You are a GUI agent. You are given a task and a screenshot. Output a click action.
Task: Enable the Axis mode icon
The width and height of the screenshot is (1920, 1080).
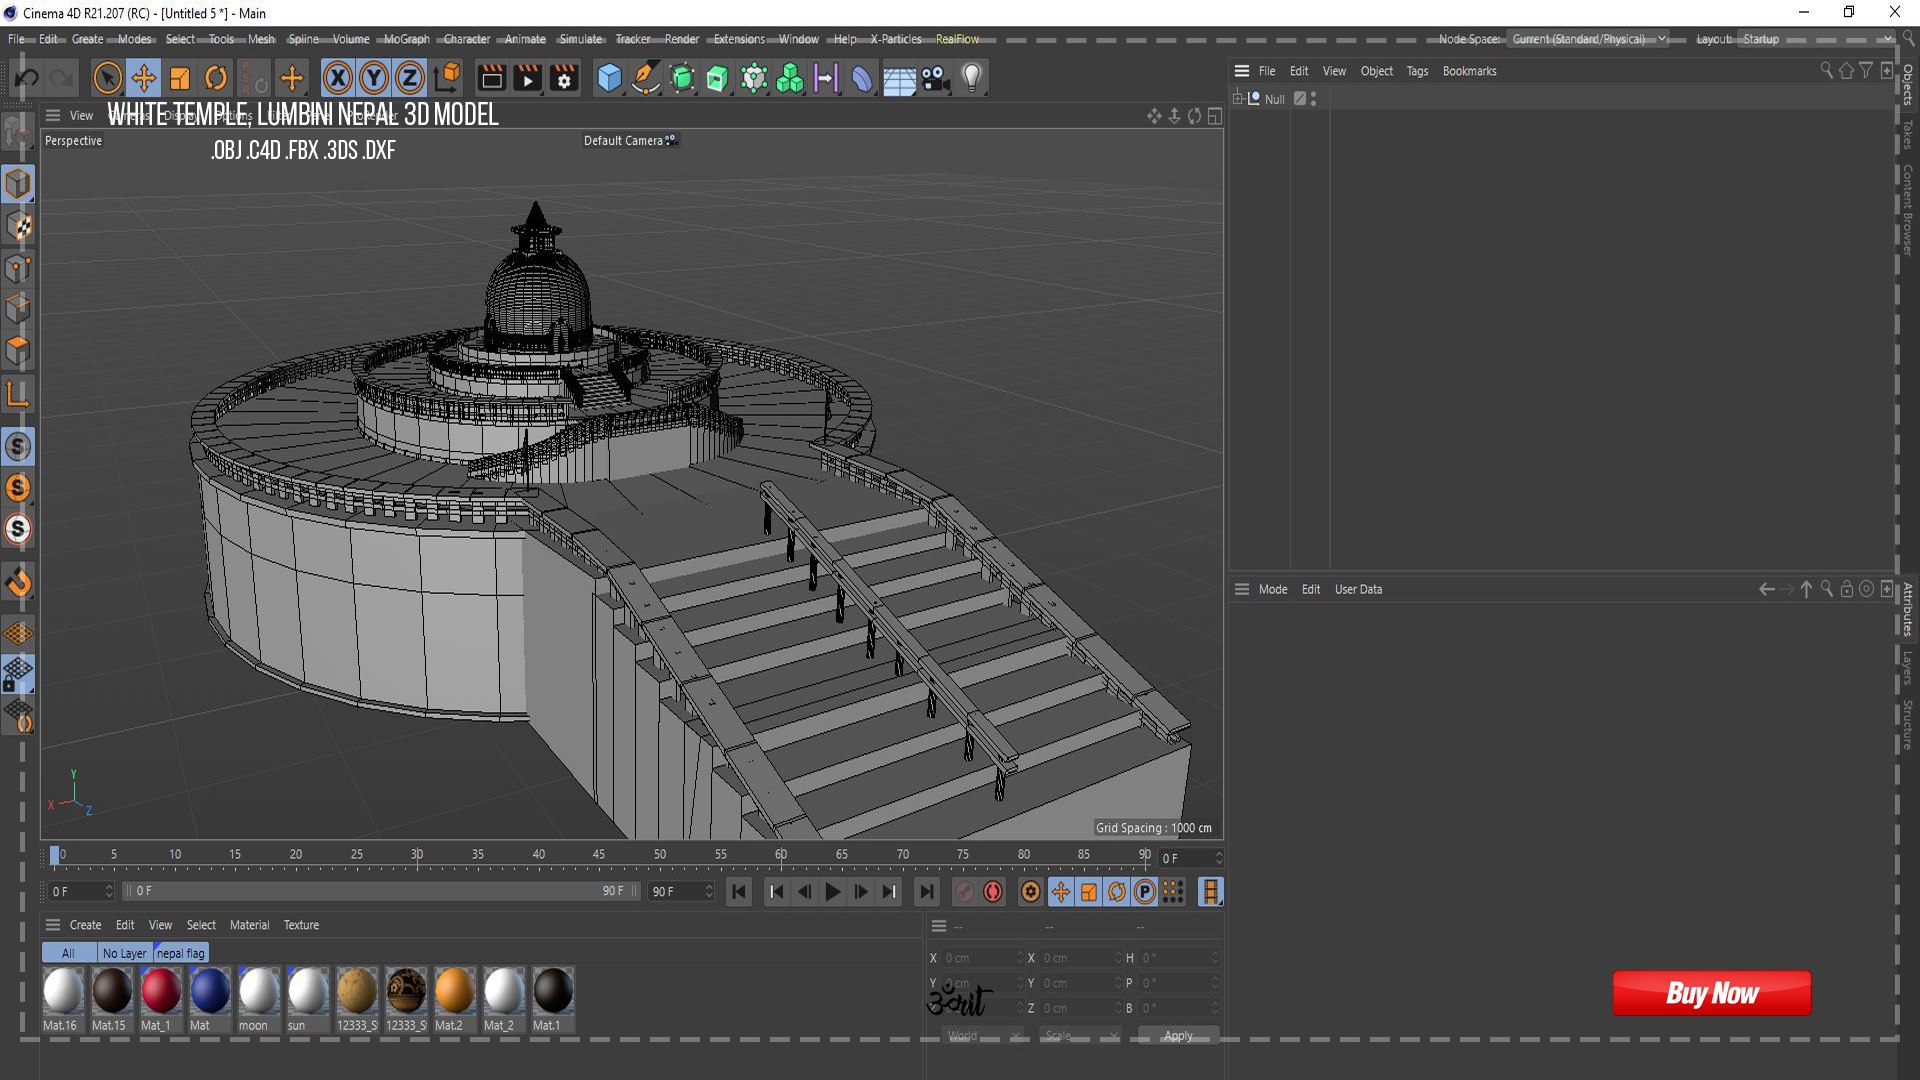pos(18,393)
